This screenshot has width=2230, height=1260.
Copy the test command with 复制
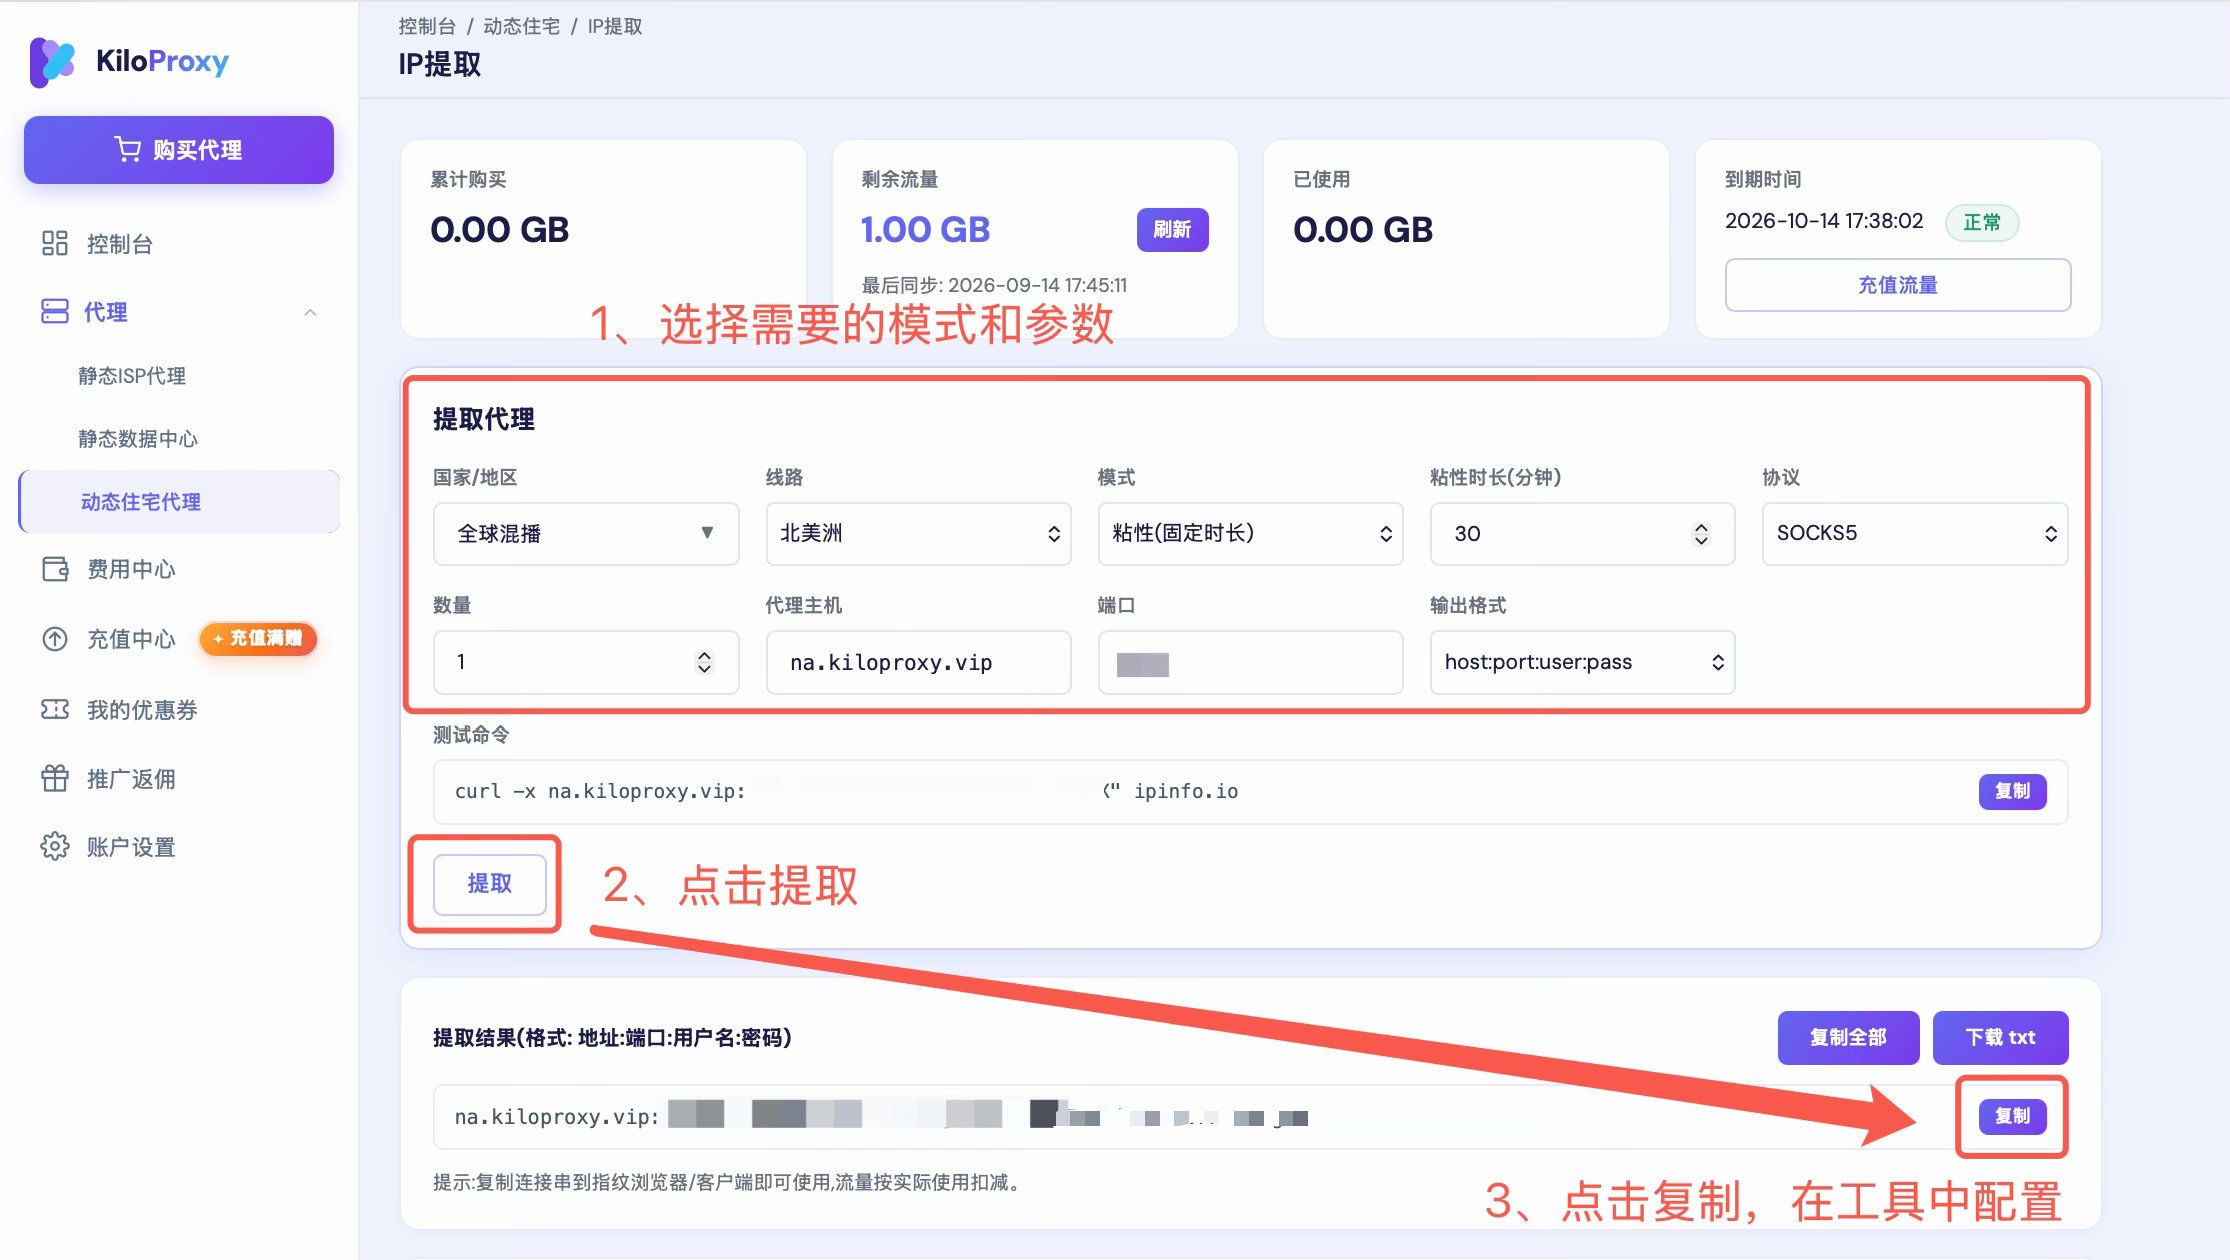click(2012, 791)
